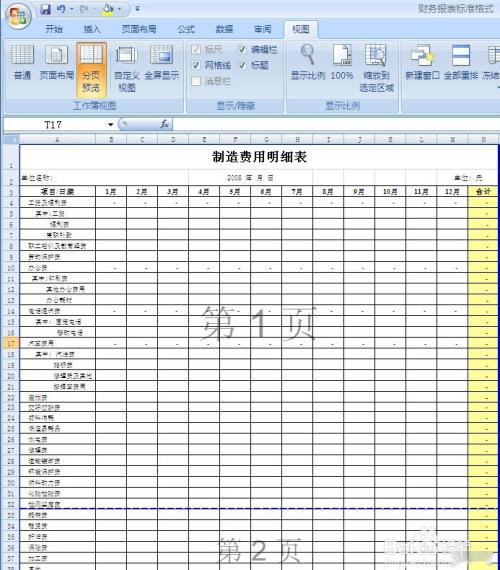Screen dimensions: 500x570
Task: Click the fx insert function button
Action: click(x=164, y=124)
